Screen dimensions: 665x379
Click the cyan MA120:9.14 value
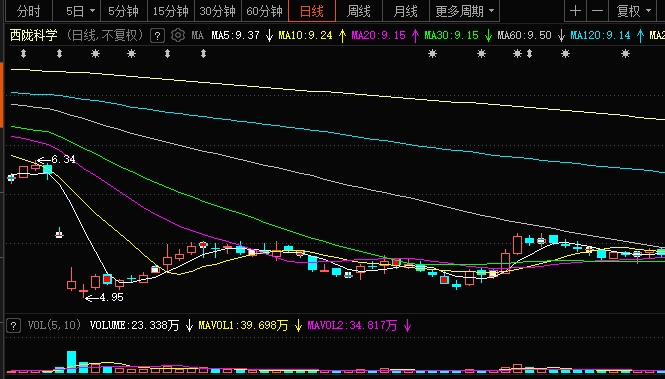click(600, 36)
